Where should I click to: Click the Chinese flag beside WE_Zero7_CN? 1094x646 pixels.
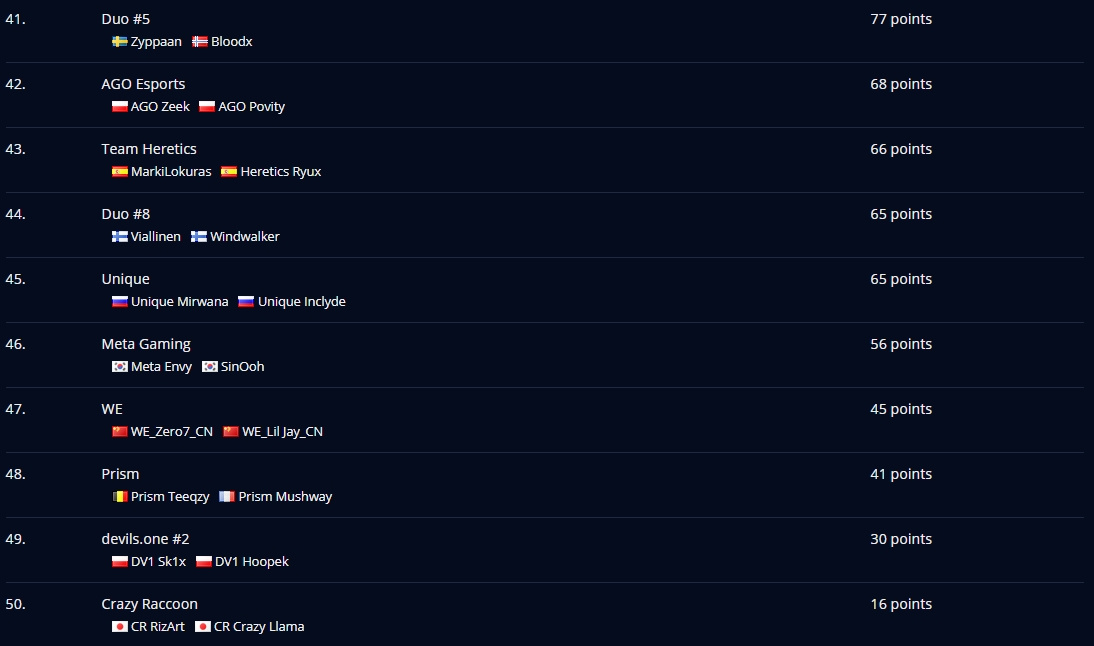[x=119, y=431]
